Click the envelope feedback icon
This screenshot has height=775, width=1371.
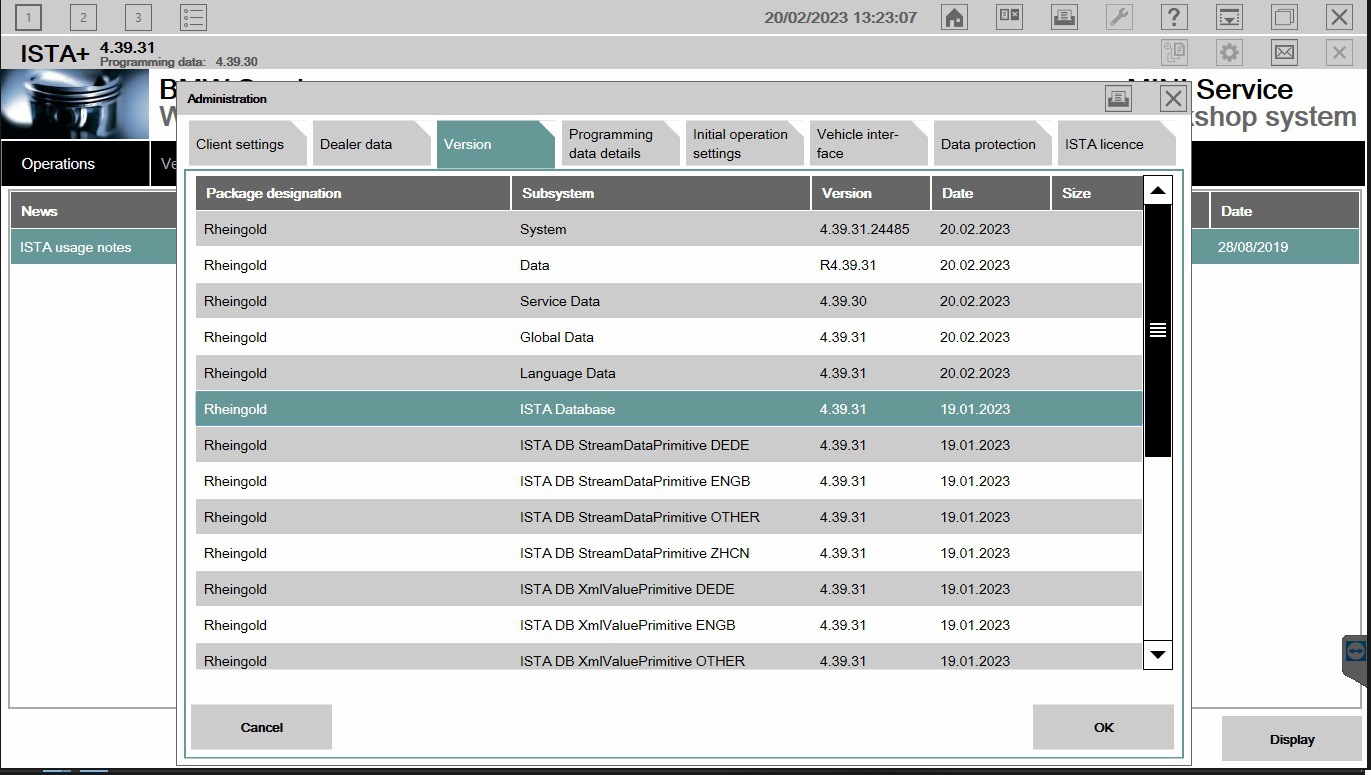1284,52
